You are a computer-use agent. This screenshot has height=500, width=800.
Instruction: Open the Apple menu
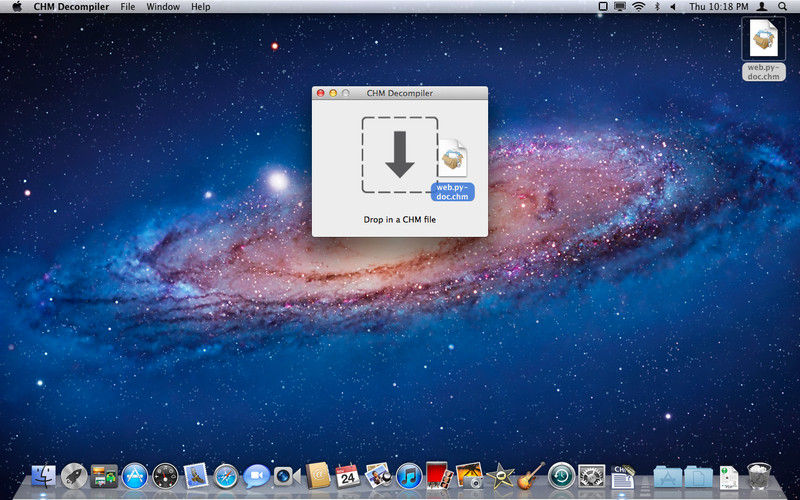(x=17, y=7)
